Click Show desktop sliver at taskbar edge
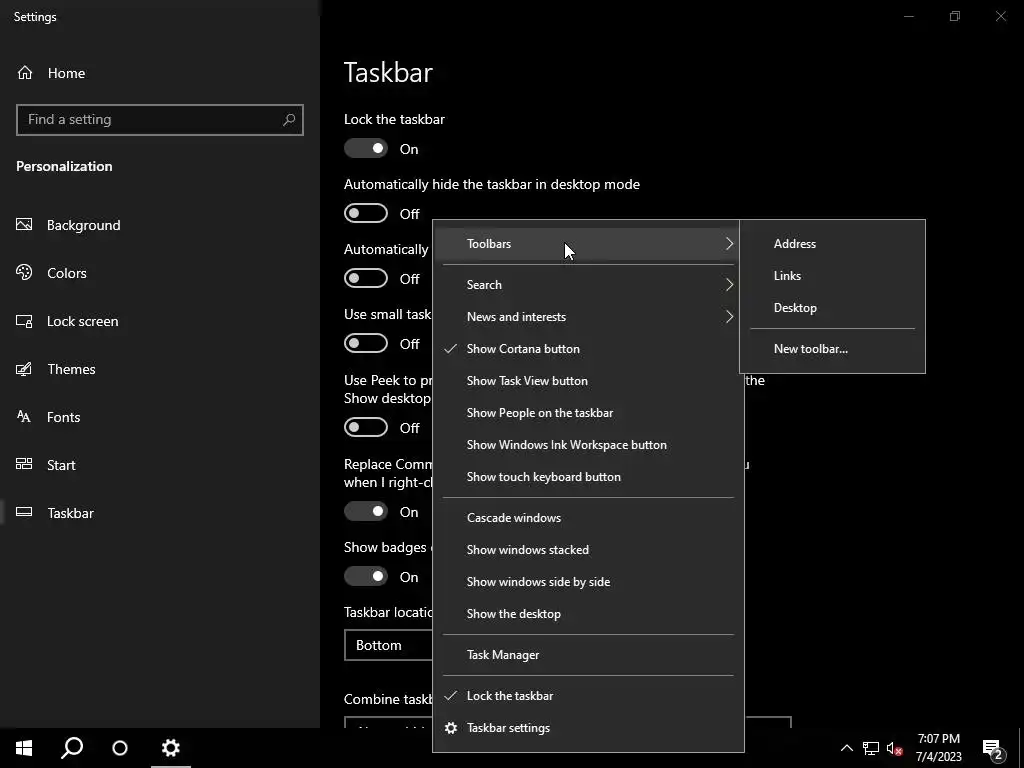The height and width of the screenshot is (768, 1024). [1021, 748]
